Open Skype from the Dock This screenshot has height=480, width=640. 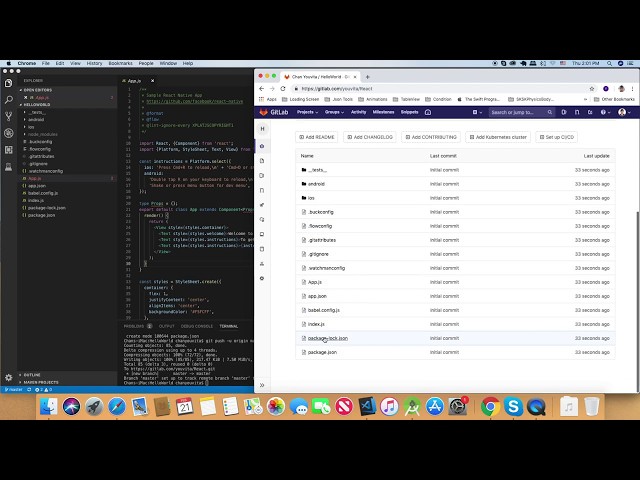(513, 407)
